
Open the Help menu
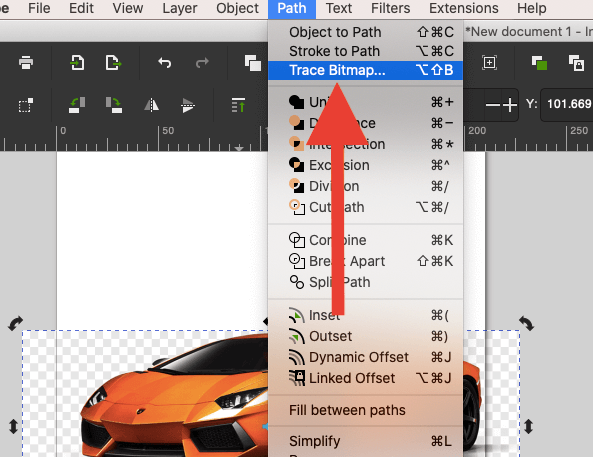pyautogui.click(x=532, y=8)
